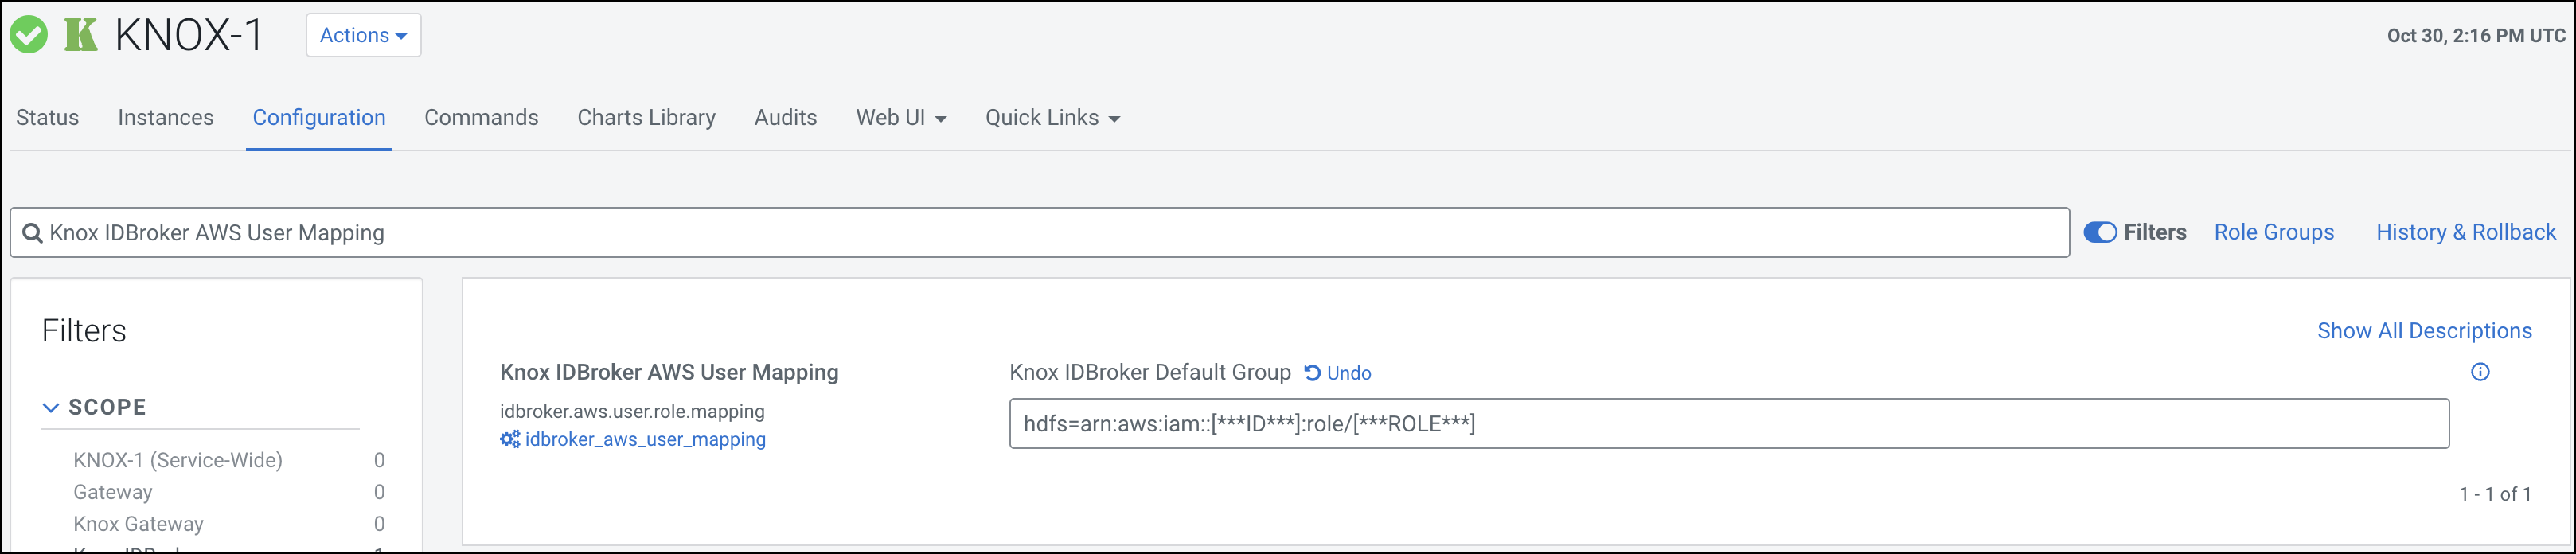
Task: Click the search magnifier icon
Action: [x=32, y=233]
